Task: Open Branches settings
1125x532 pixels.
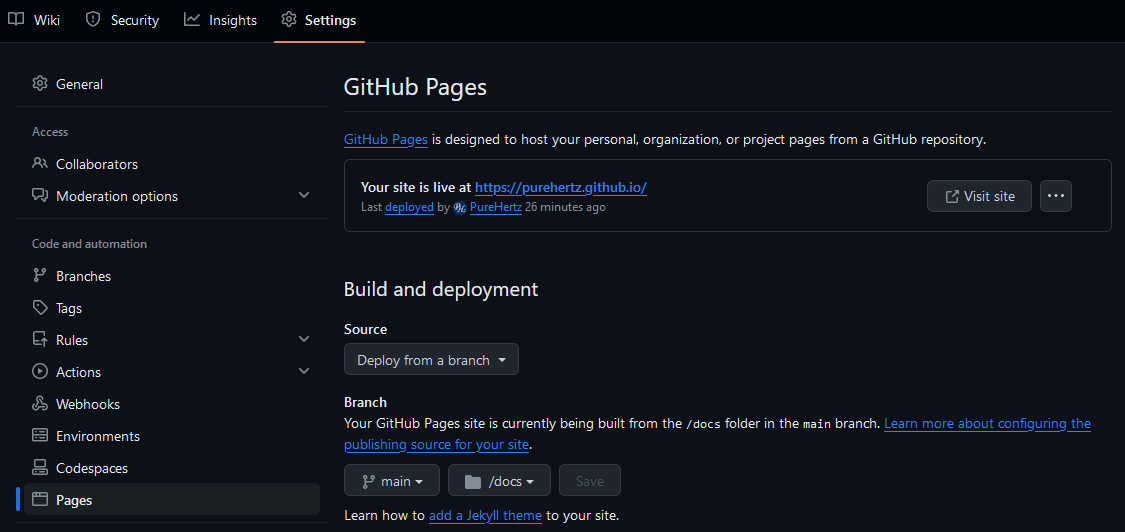Action: point(172,276)
